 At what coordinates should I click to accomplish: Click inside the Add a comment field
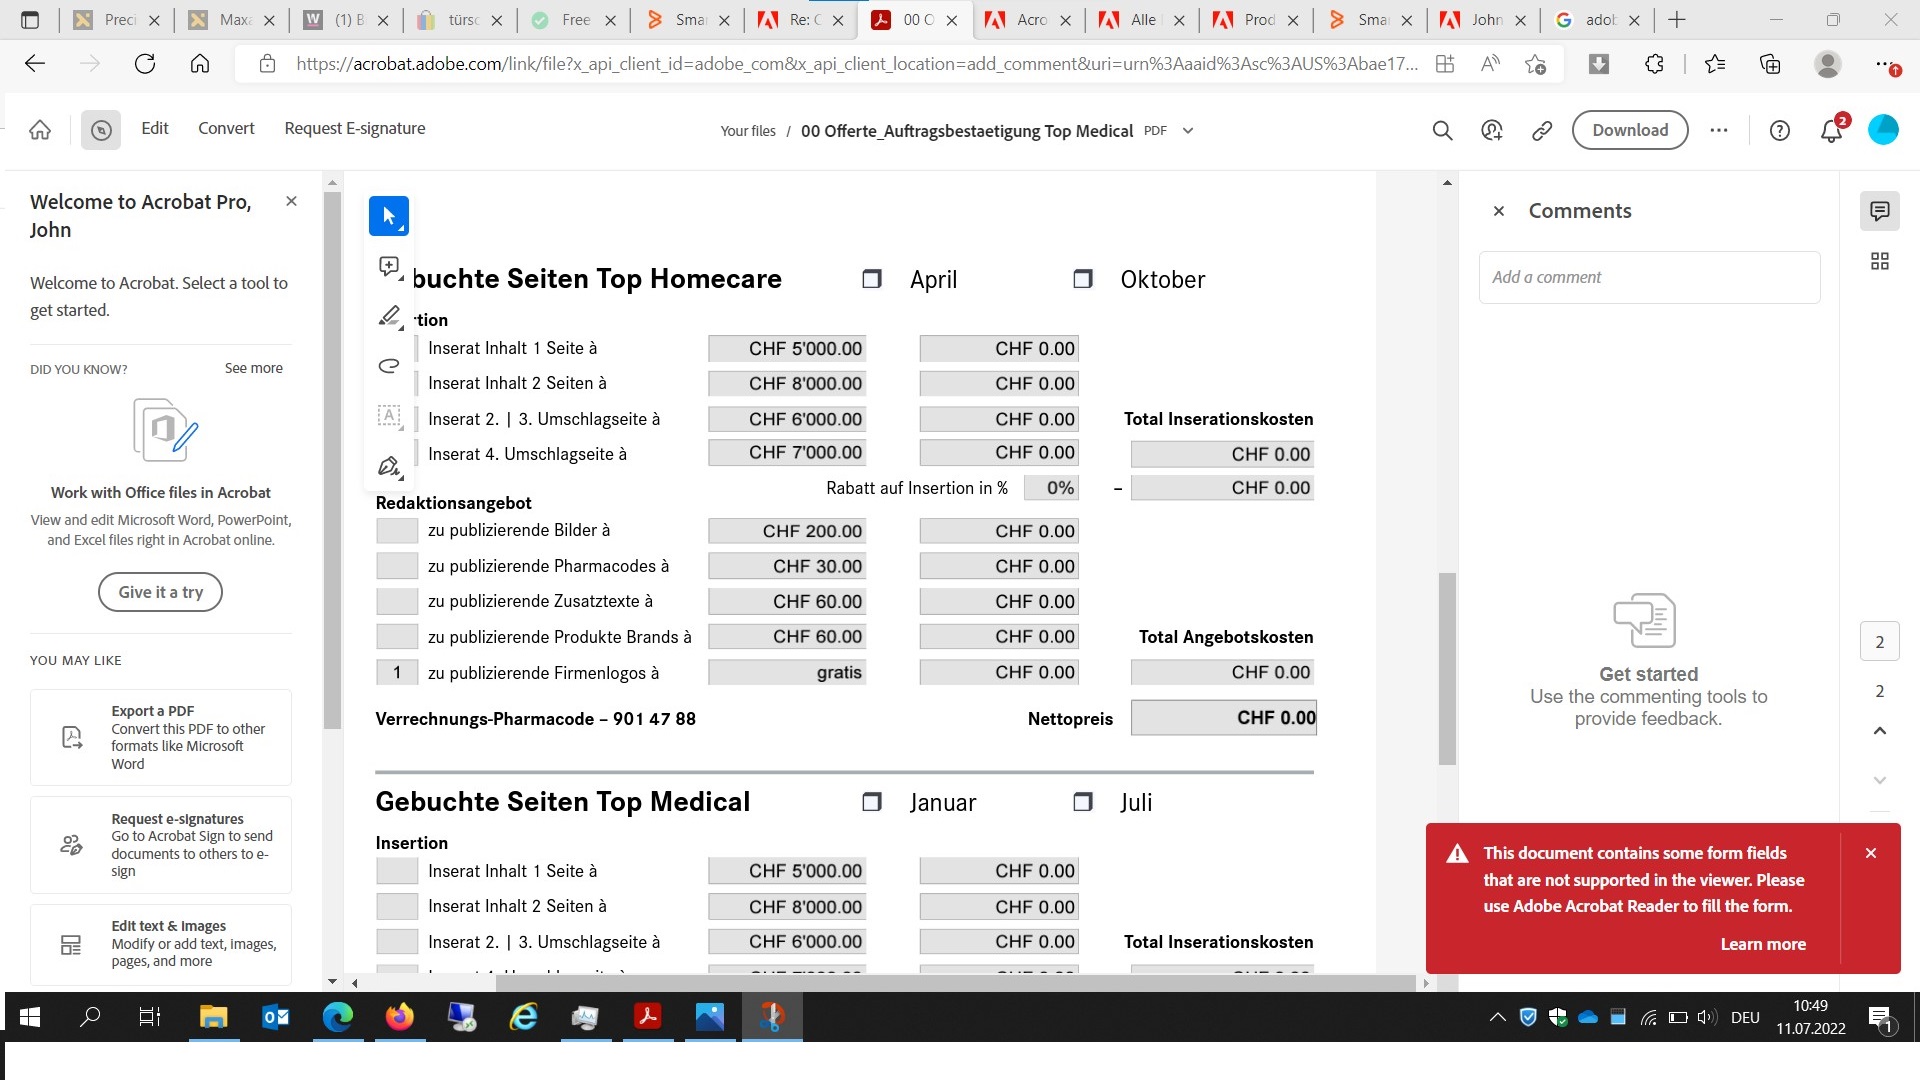(x=1648, y=277)
